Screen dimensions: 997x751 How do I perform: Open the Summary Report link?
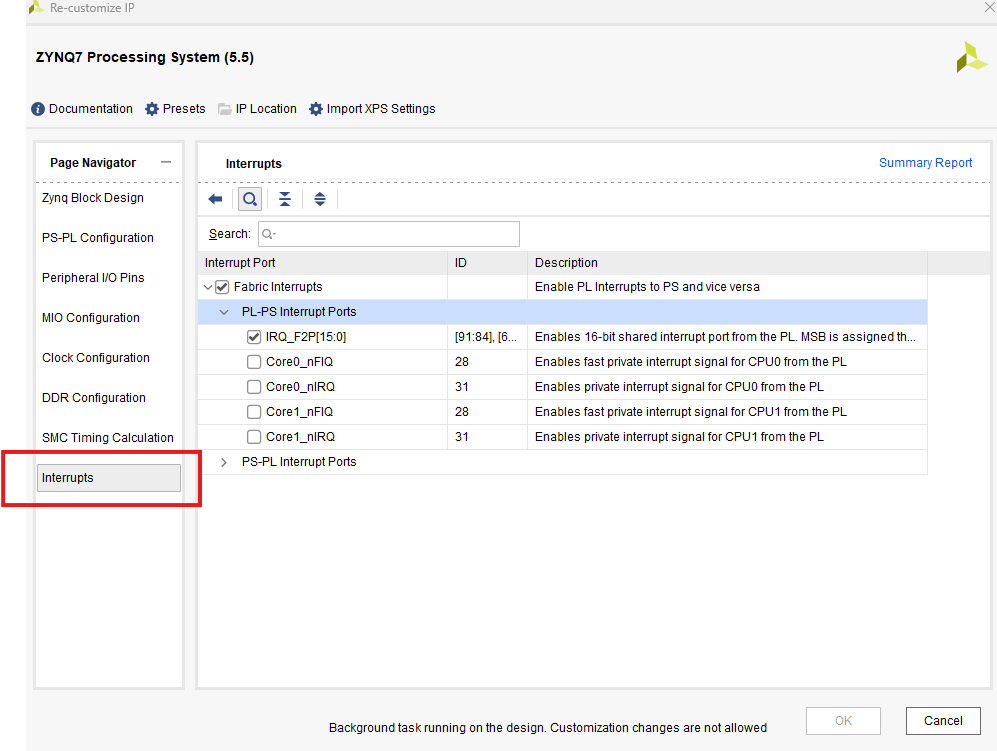pyautogui.click(x=925, y=163)
